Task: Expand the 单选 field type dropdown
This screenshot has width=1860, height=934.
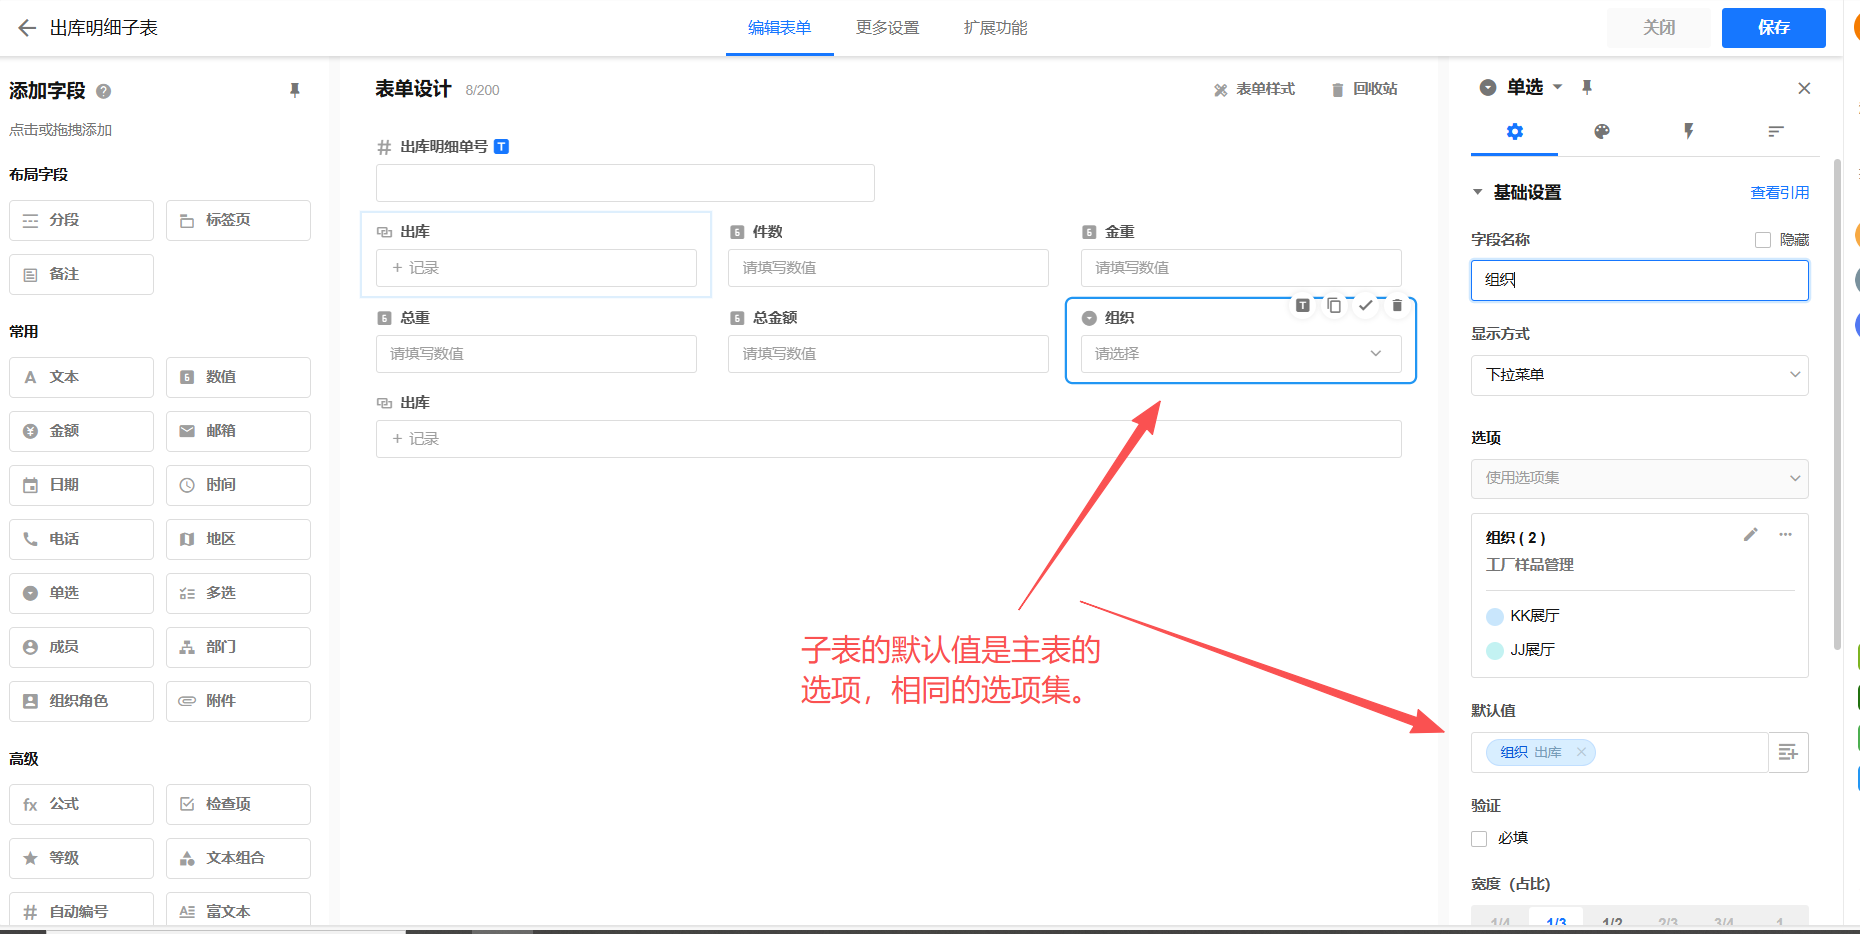Action: tap(1558, 88)
